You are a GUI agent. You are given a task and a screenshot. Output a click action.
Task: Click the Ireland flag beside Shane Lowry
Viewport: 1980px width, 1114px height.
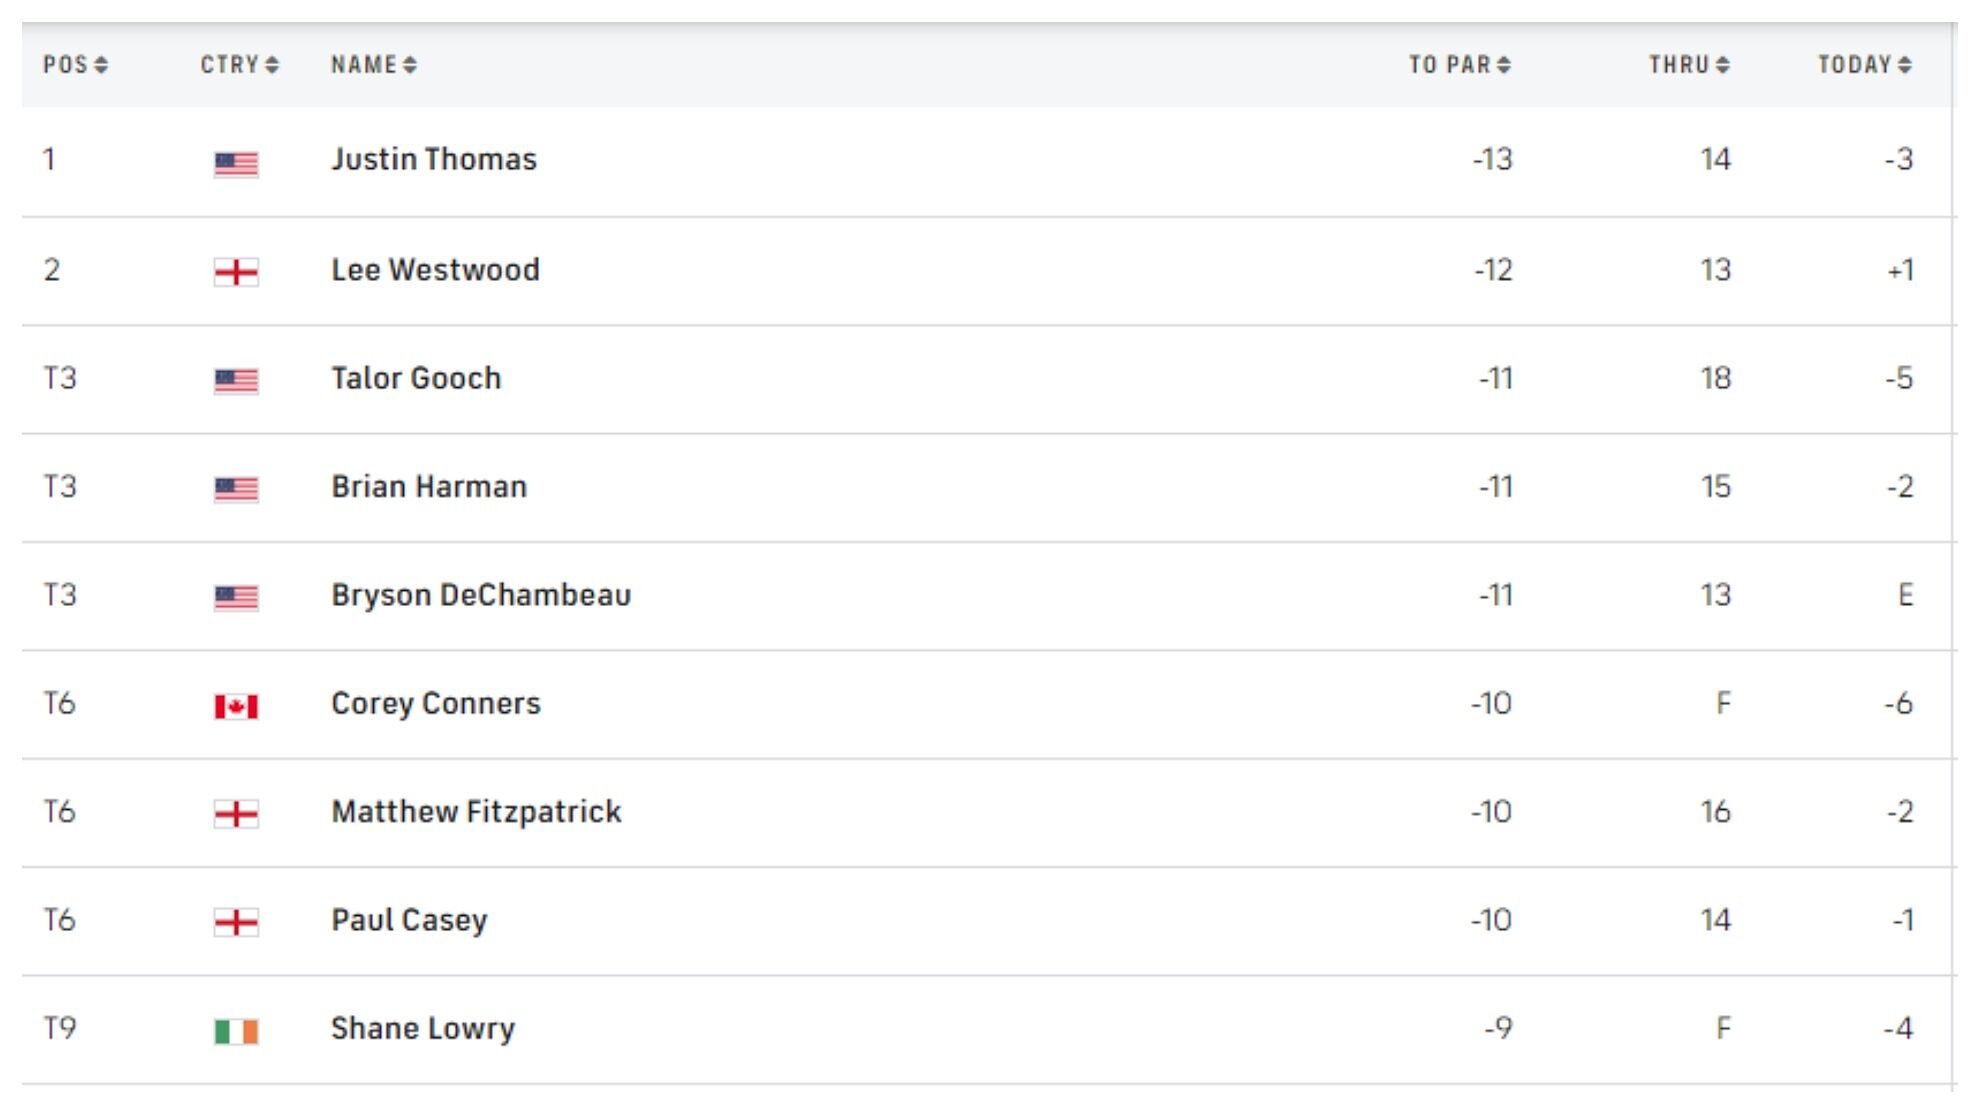point(236,1031)
